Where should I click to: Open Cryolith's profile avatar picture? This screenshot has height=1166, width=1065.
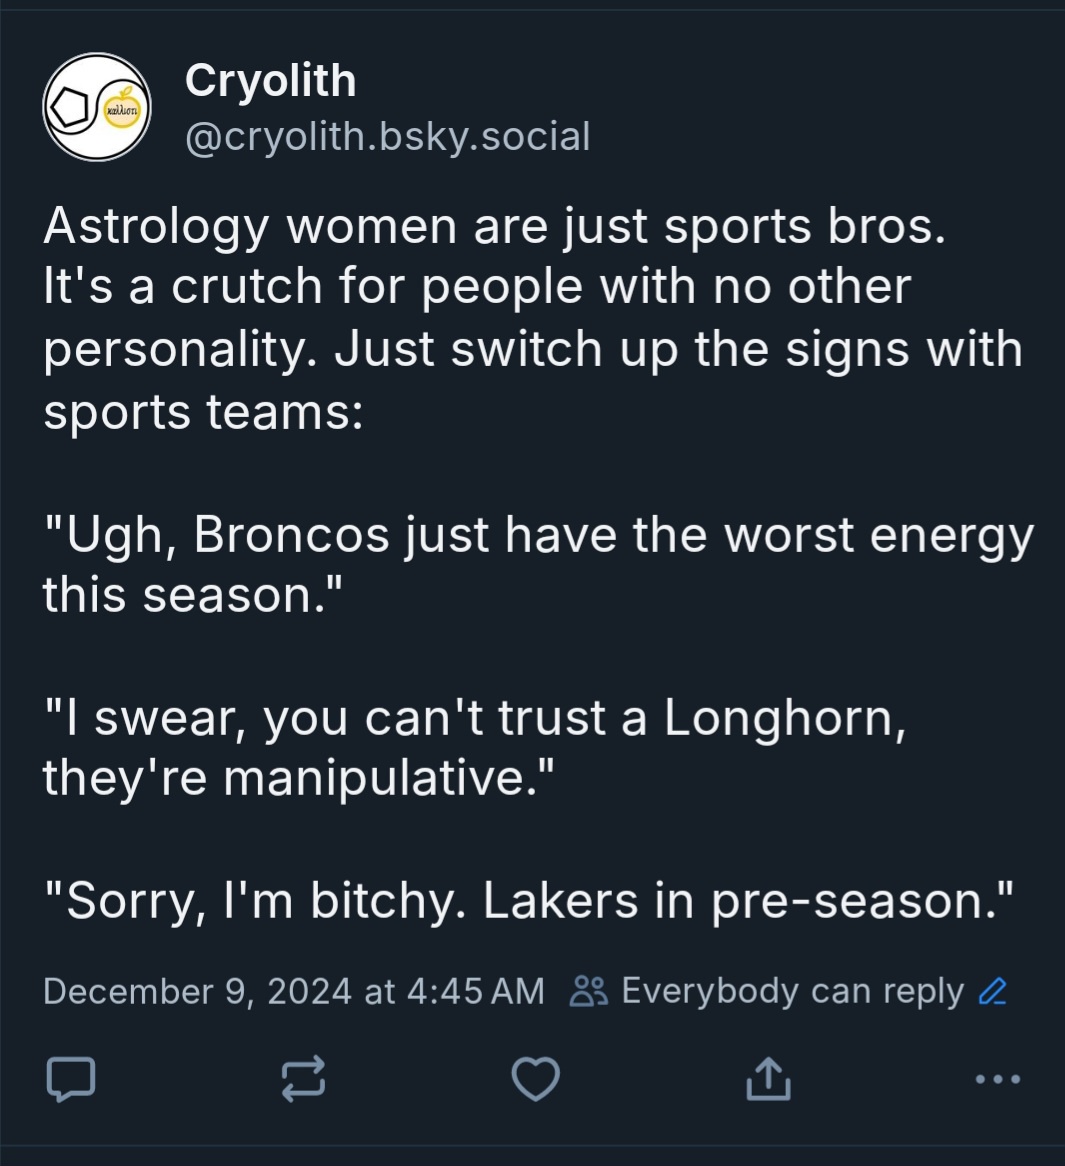point(97,107)
